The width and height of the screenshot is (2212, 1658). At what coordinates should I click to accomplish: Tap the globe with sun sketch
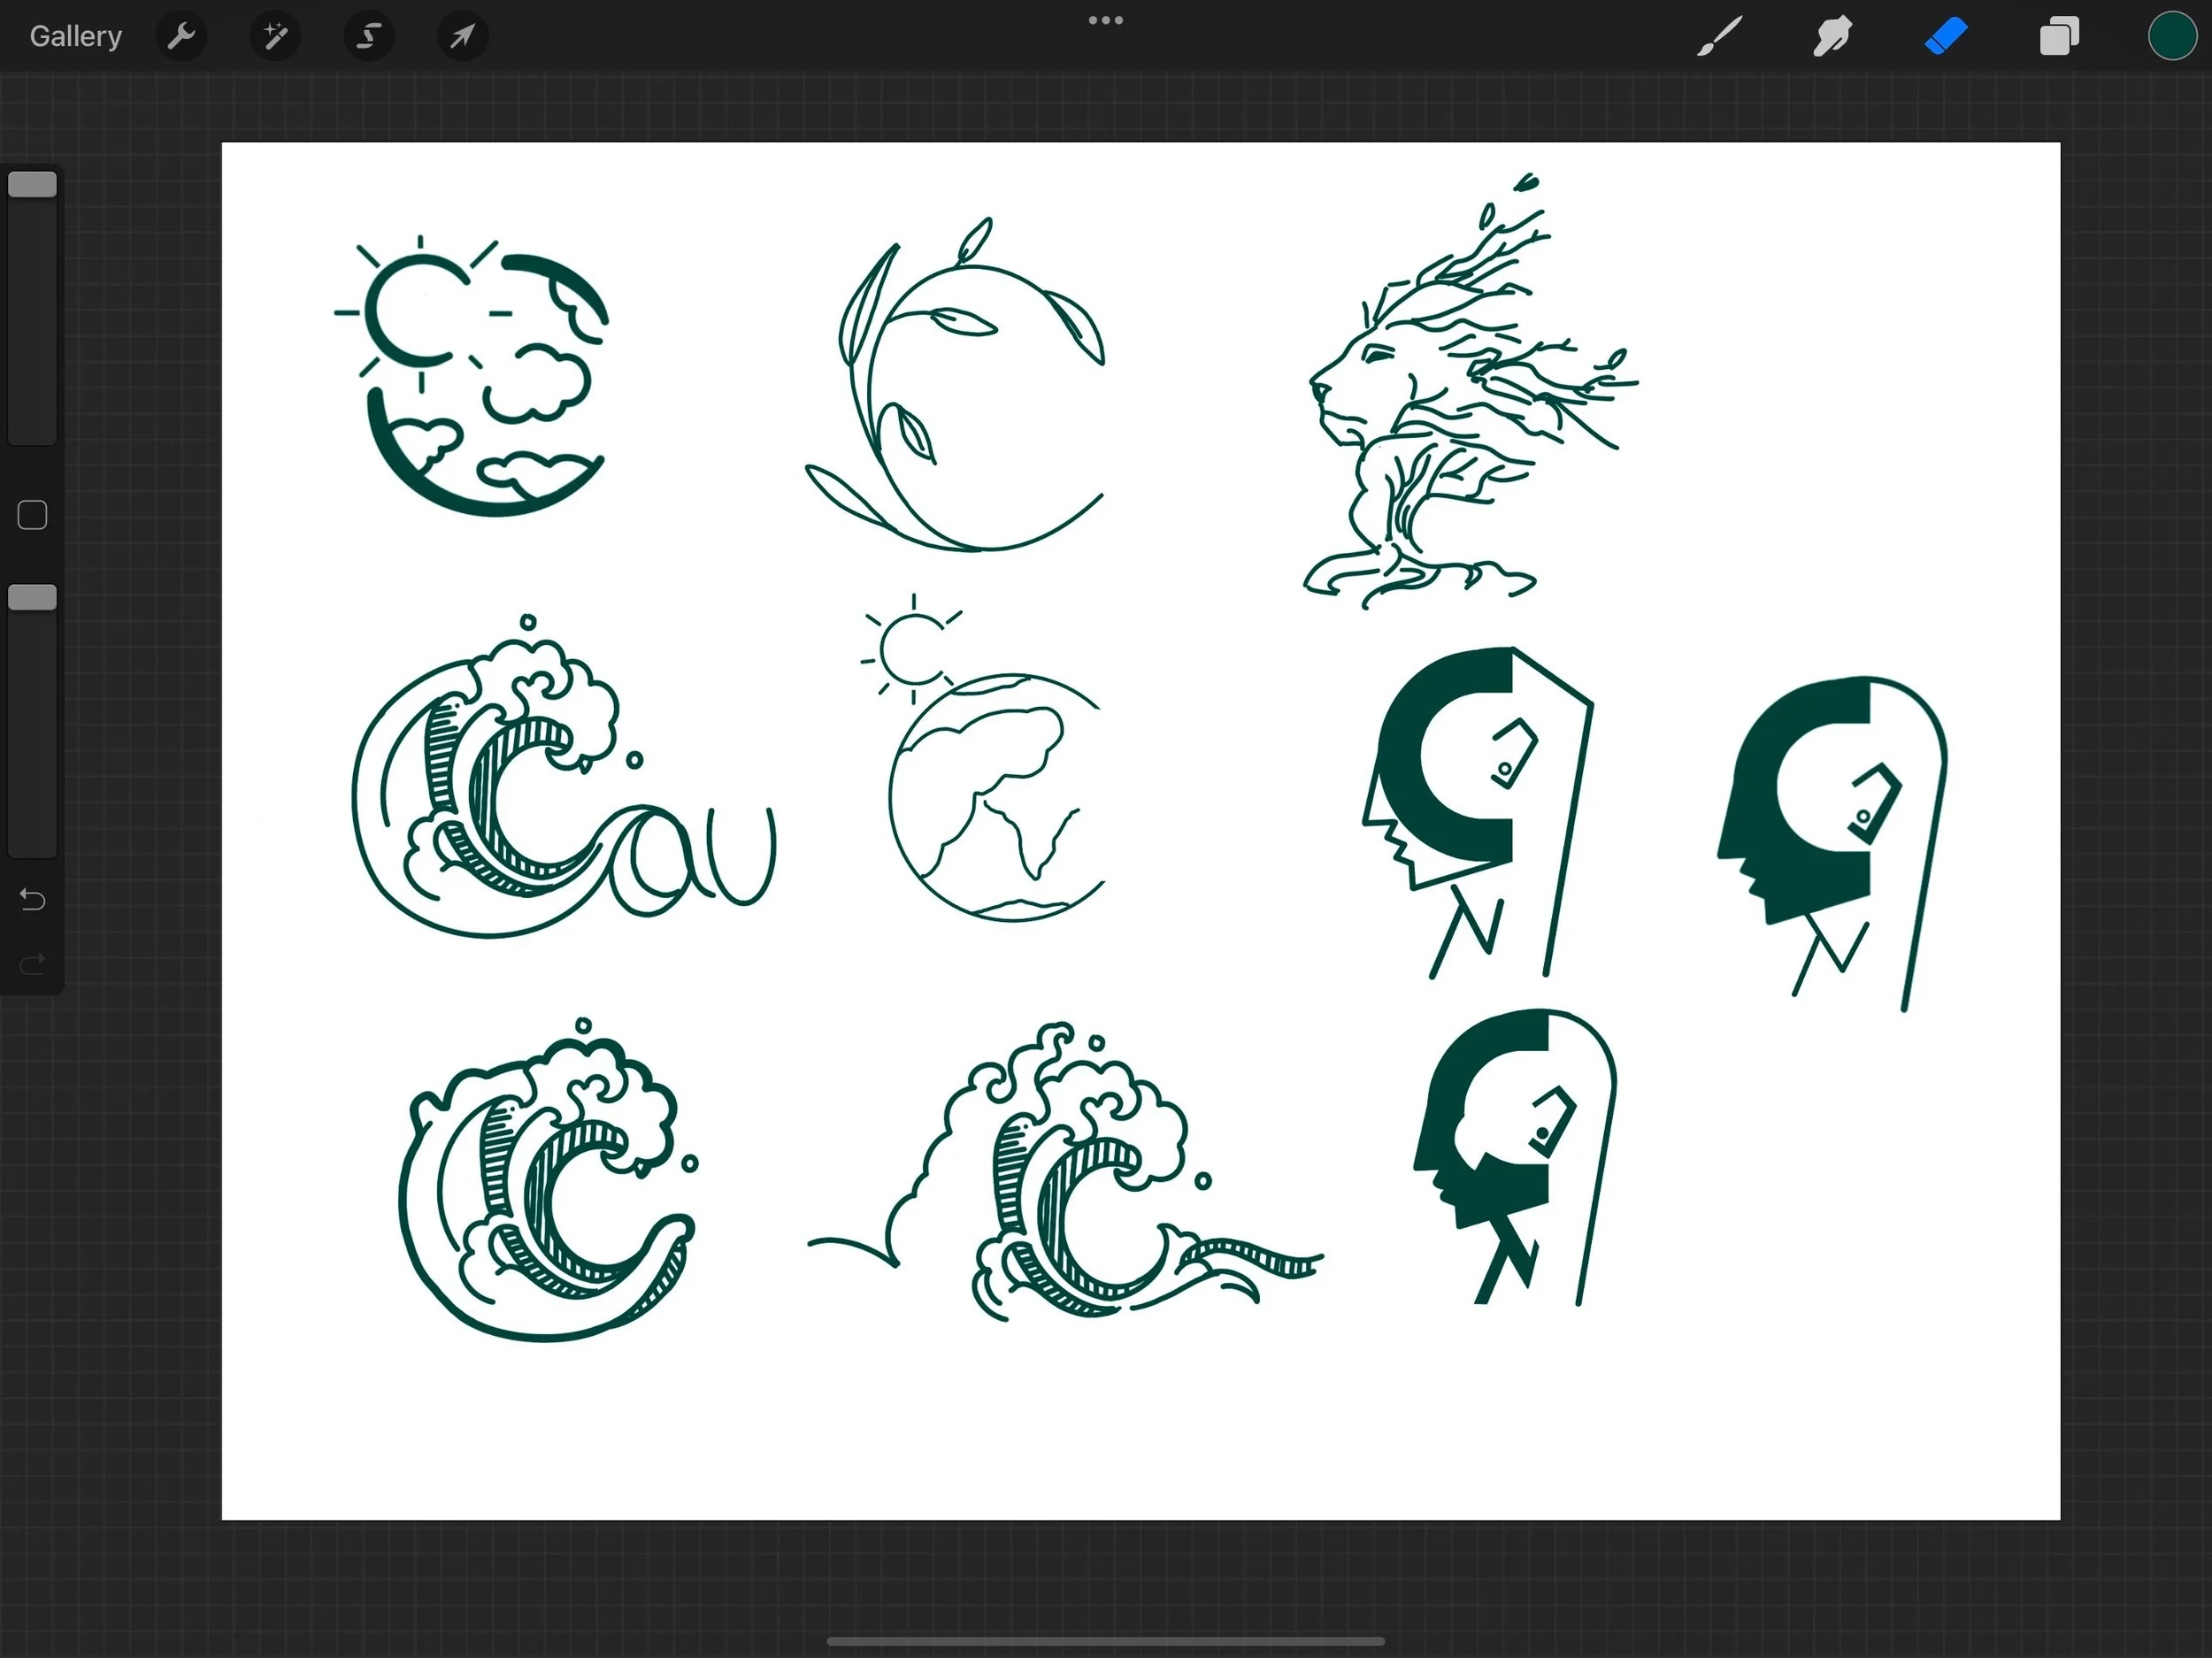[983, 758]
